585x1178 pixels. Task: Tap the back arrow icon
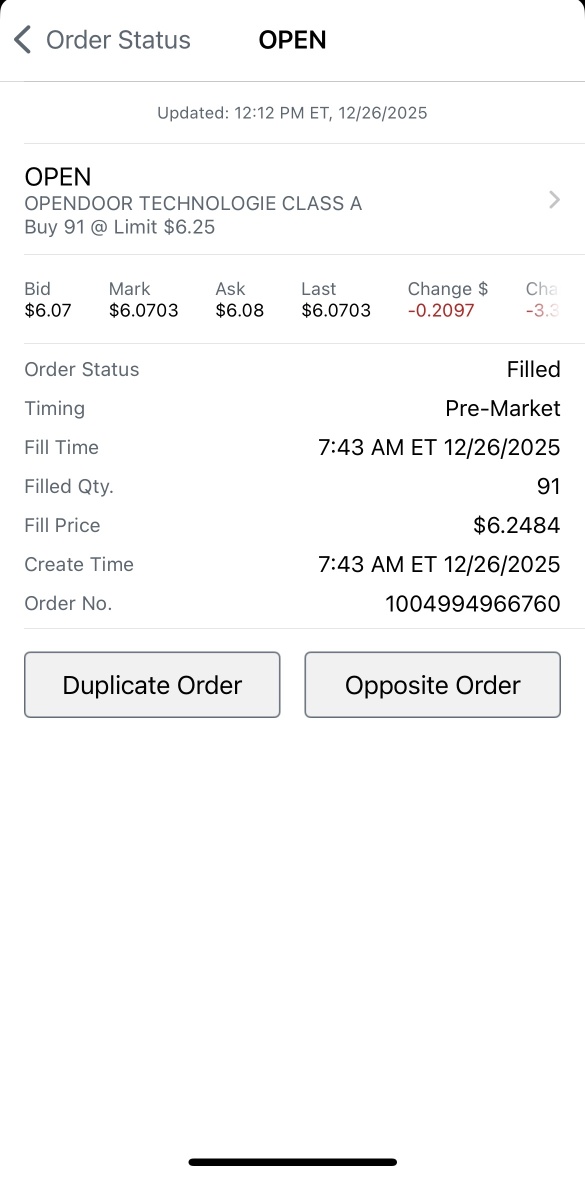pyautogui.click(x=23, y=39)
